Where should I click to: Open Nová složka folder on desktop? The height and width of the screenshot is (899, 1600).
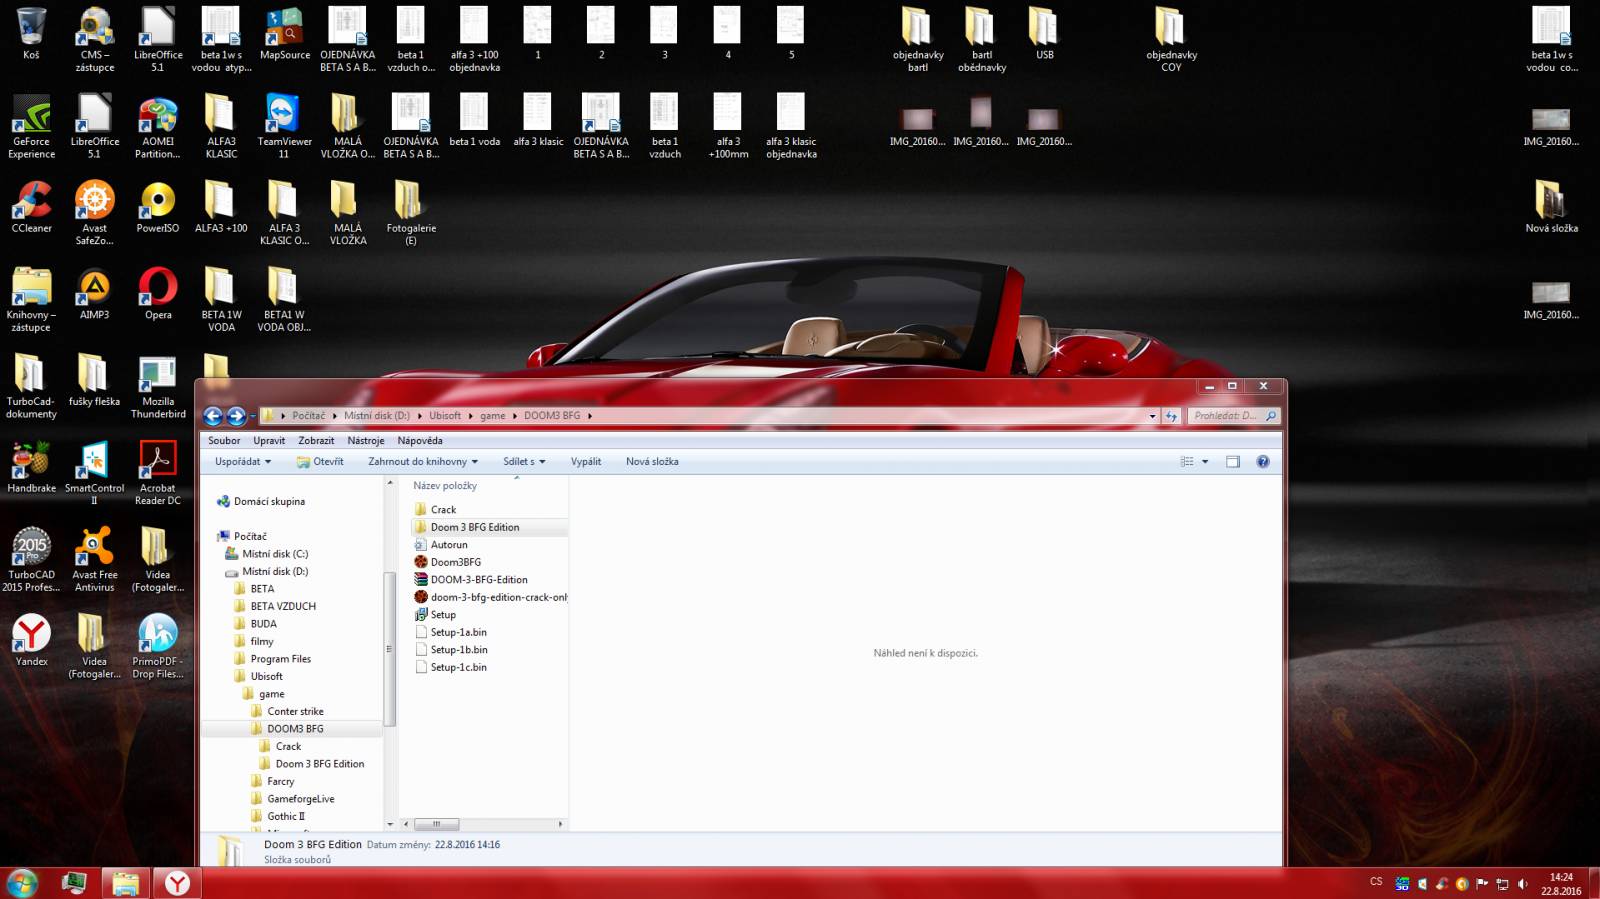tap(1551, 208)
